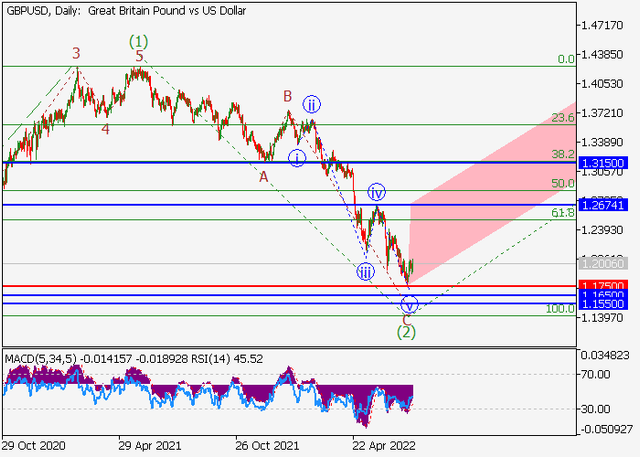
Task: Click the green (2) wave label
Action: pos(406,333)
